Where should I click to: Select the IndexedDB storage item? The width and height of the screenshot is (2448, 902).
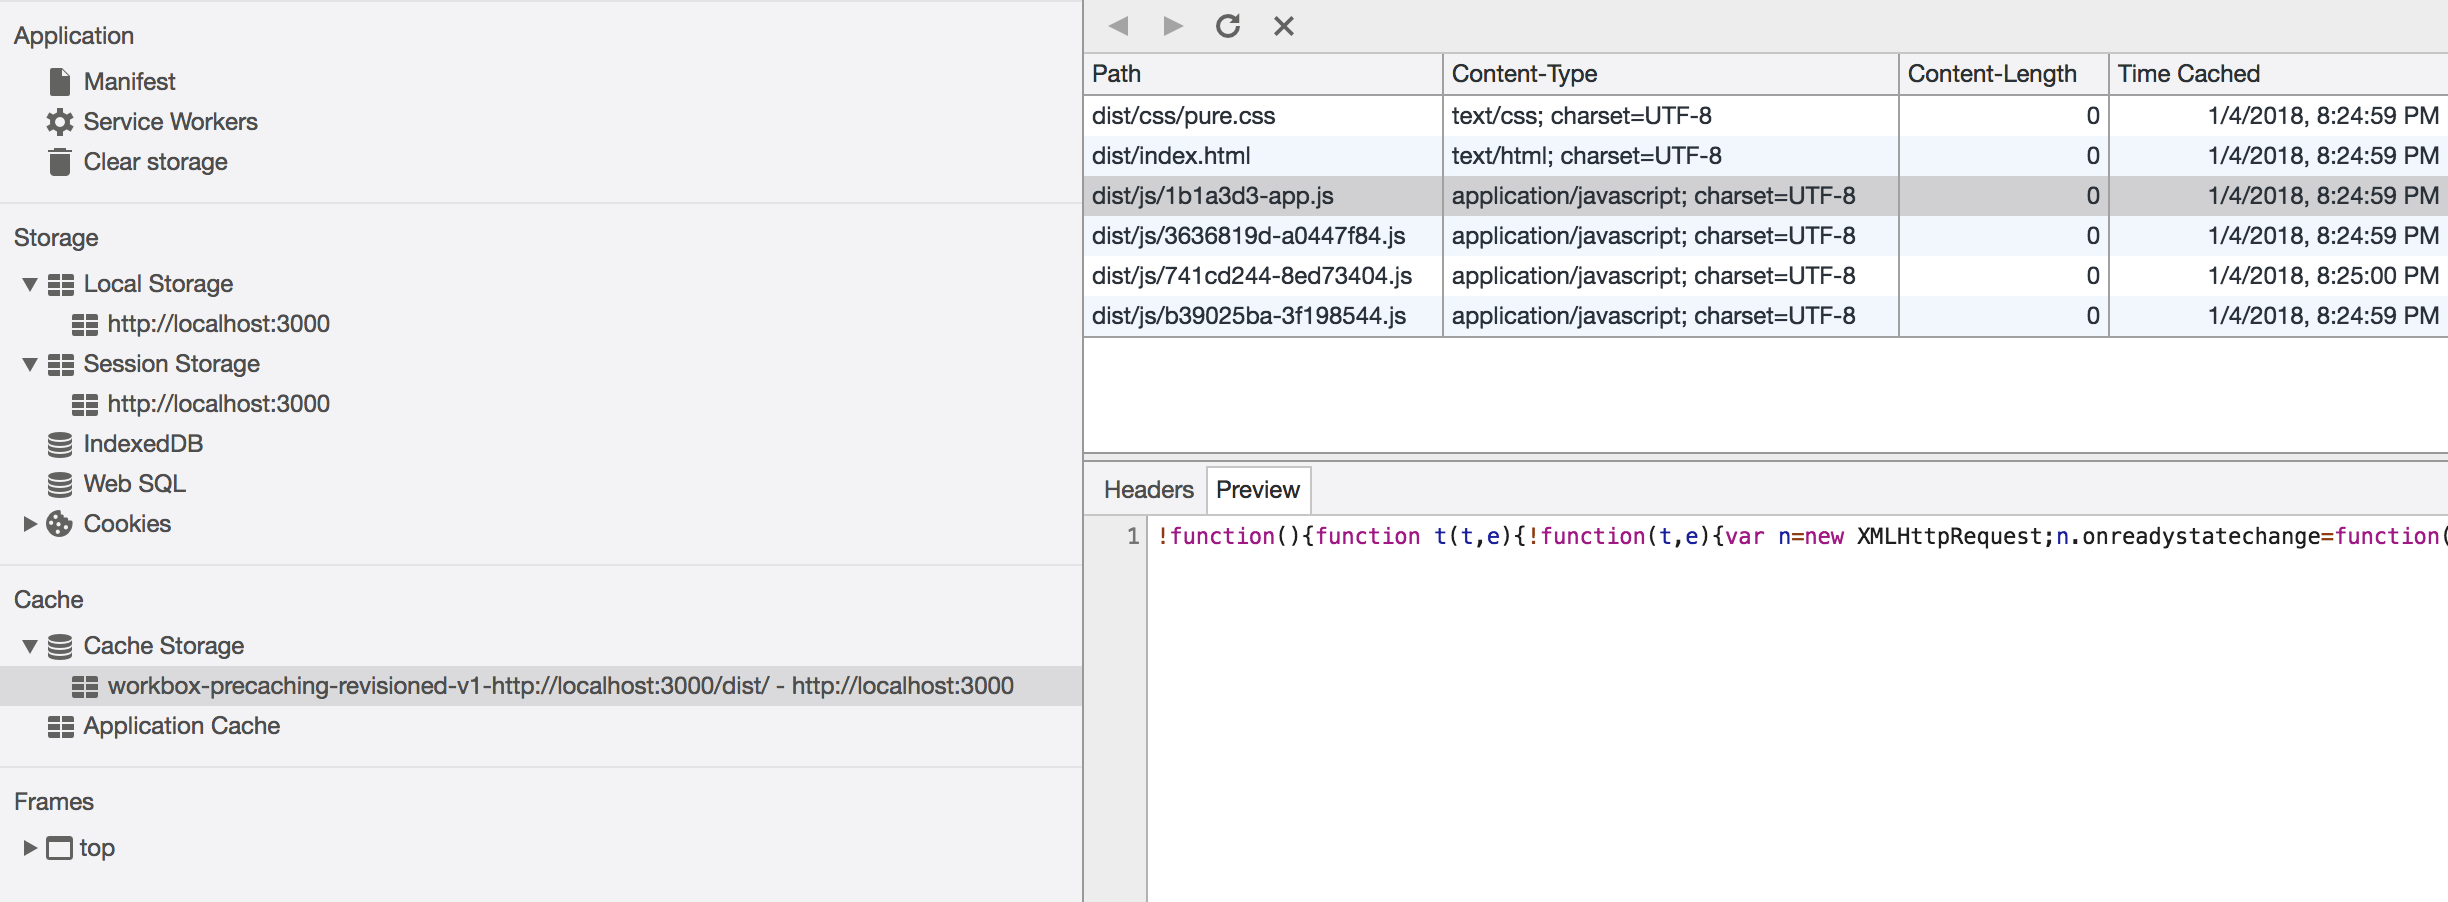point(143,443)
